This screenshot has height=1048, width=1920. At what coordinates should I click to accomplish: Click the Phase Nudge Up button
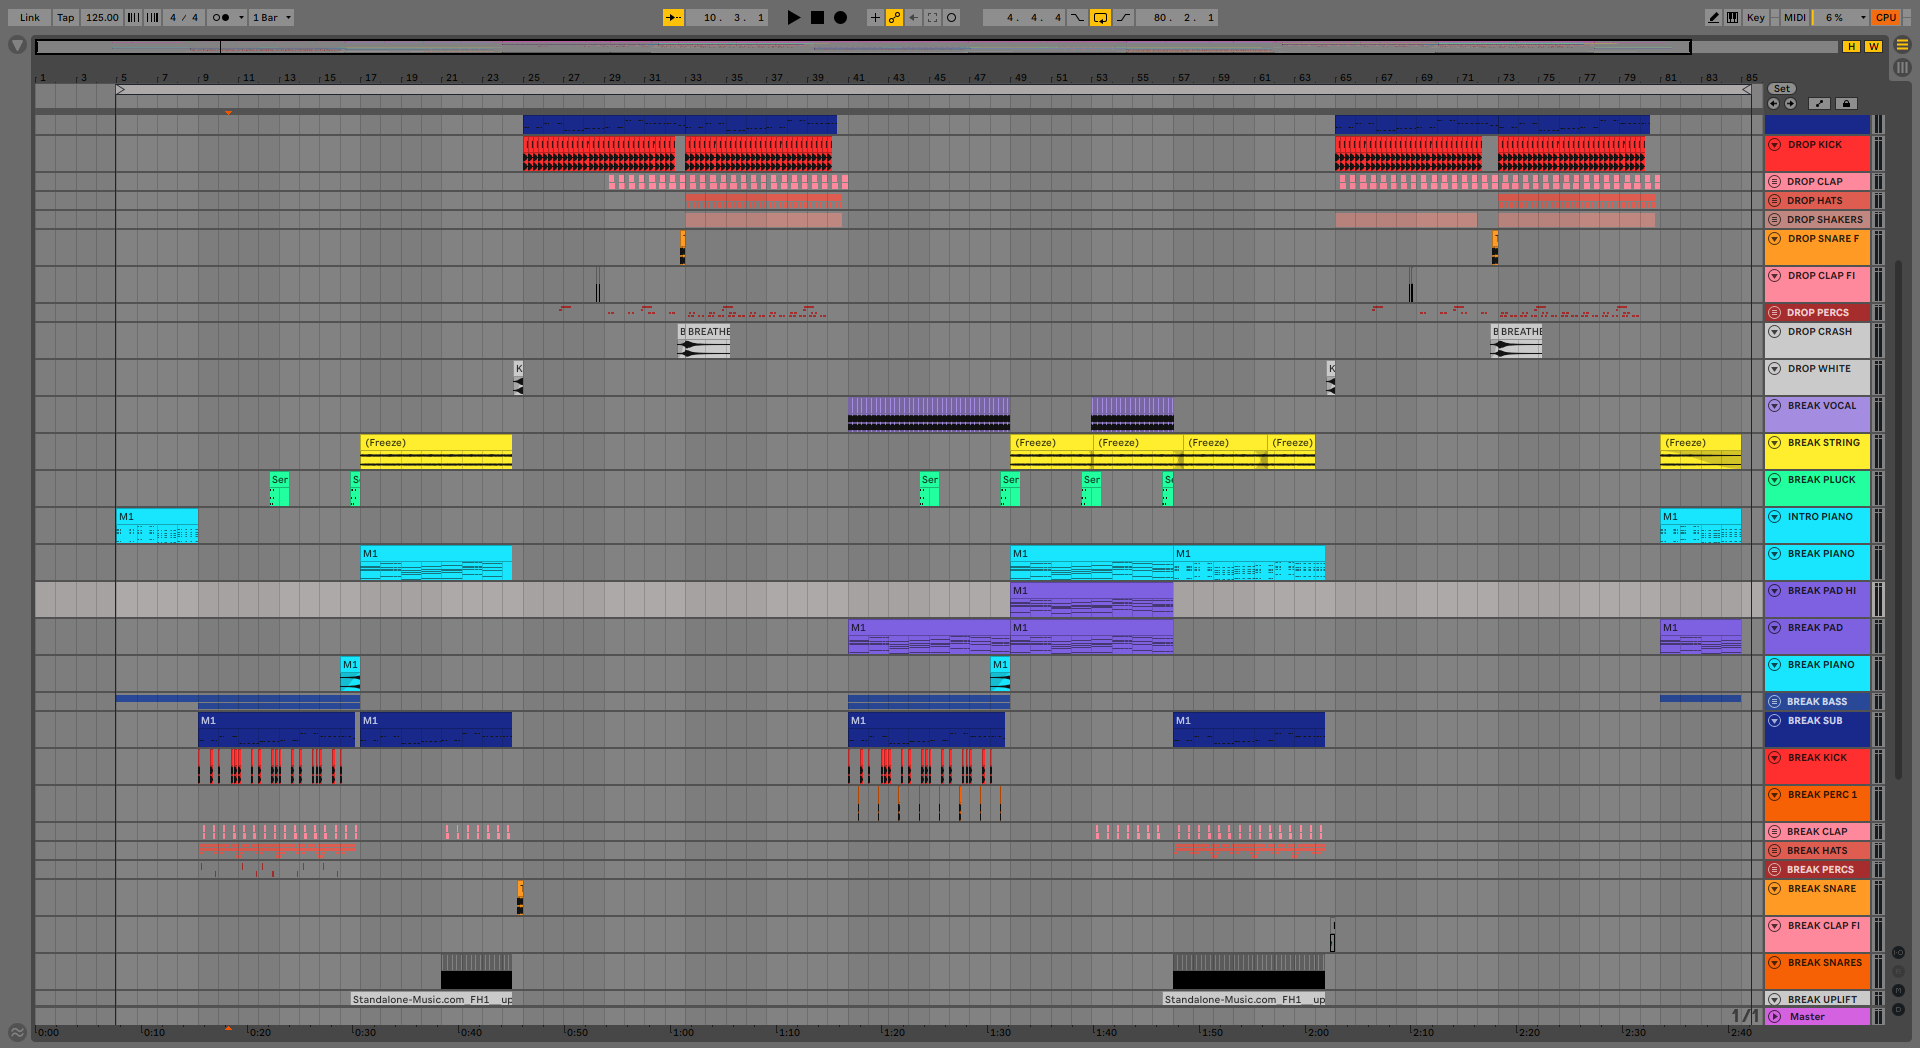[152, 17]
